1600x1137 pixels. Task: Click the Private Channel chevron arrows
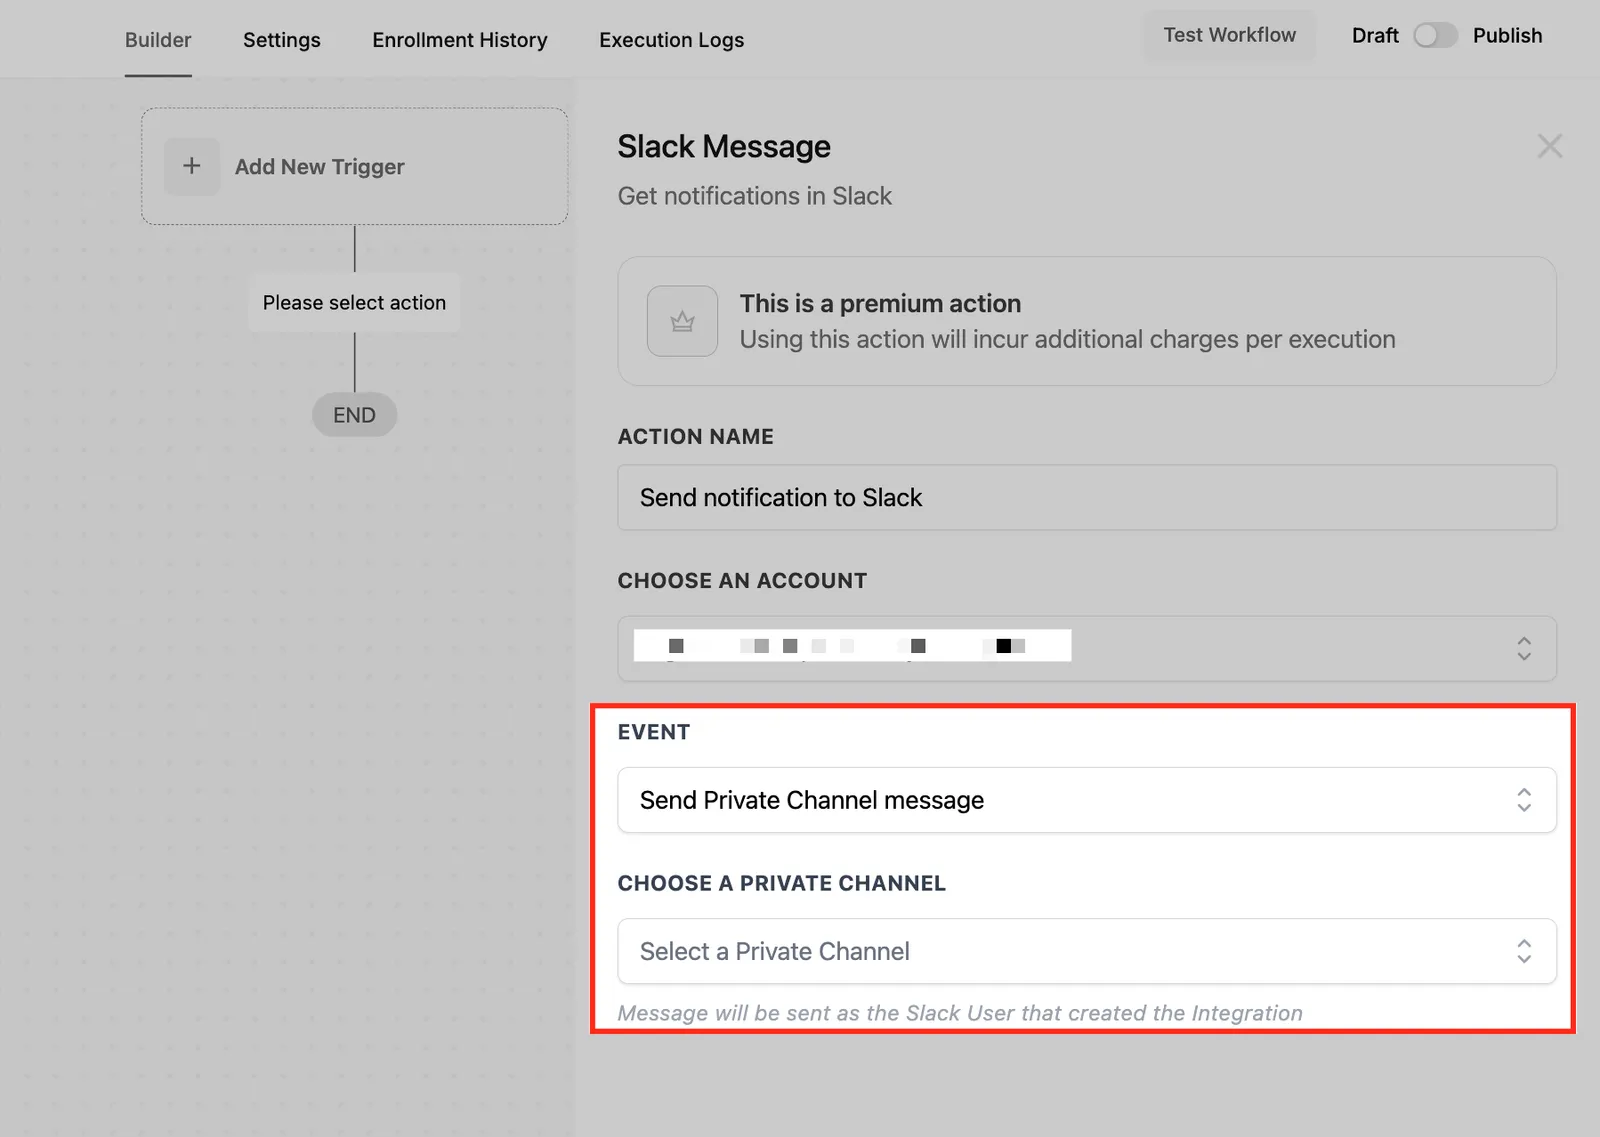click(x=1523, y=950)
